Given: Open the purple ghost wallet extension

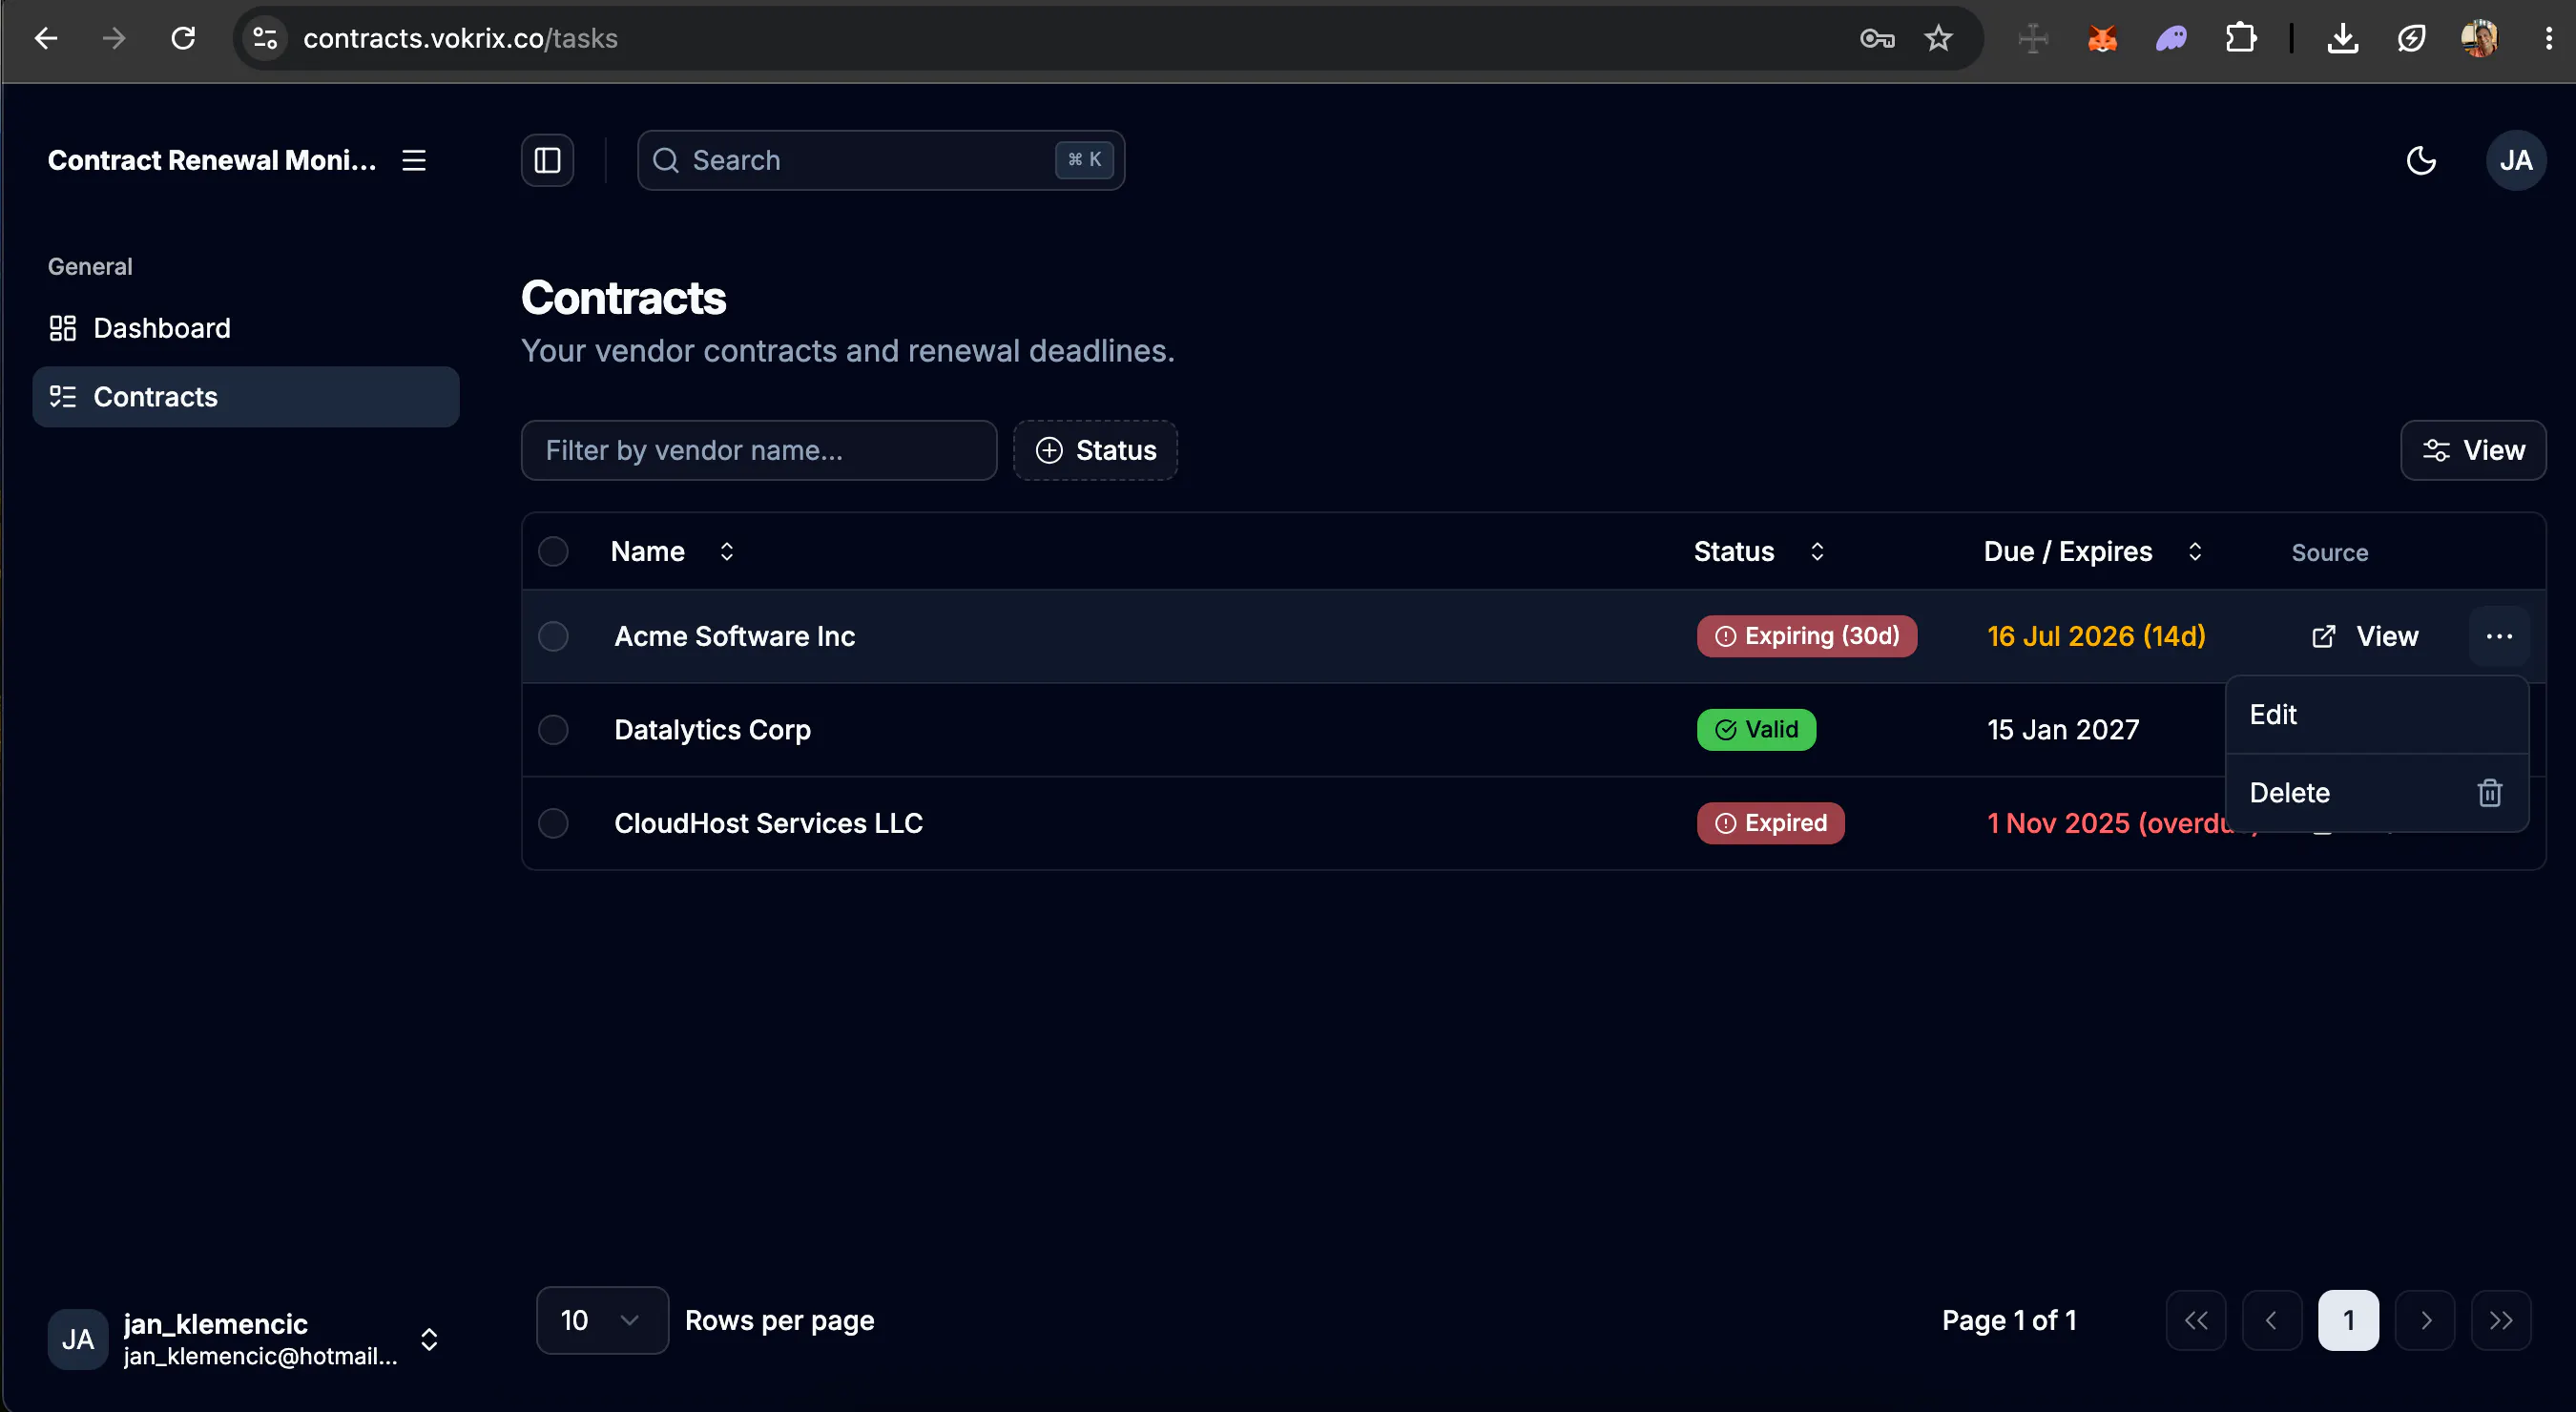Looking at the screenshot, I should (2171, 38).
